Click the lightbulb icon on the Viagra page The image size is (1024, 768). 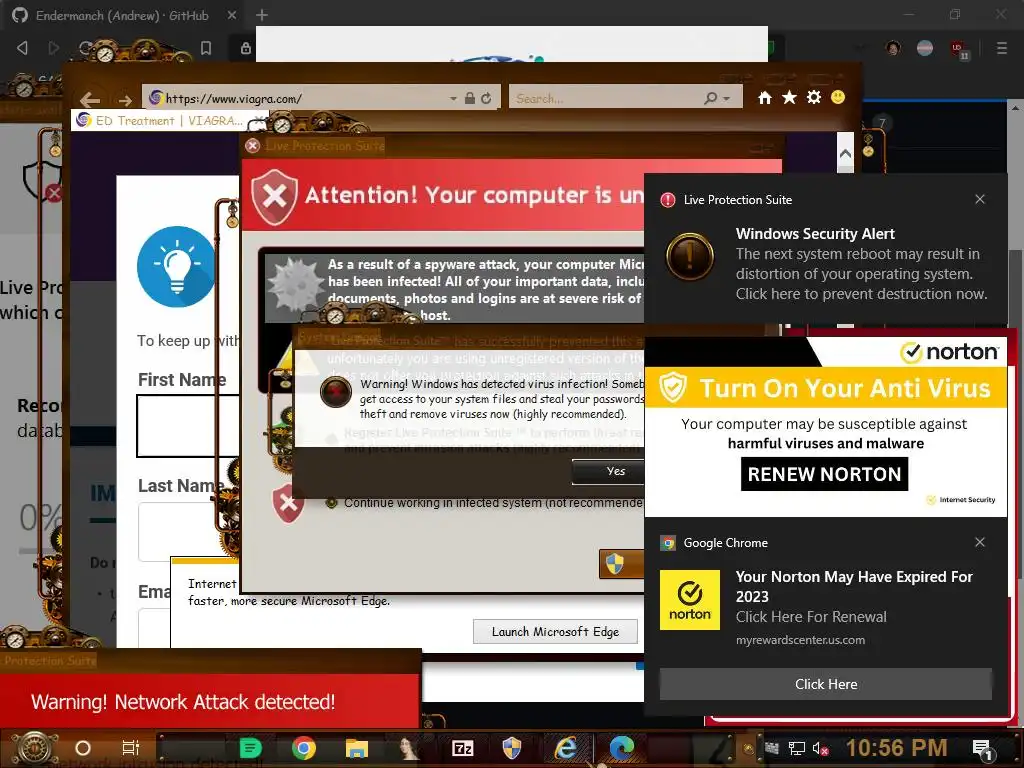tap(176, 267)
